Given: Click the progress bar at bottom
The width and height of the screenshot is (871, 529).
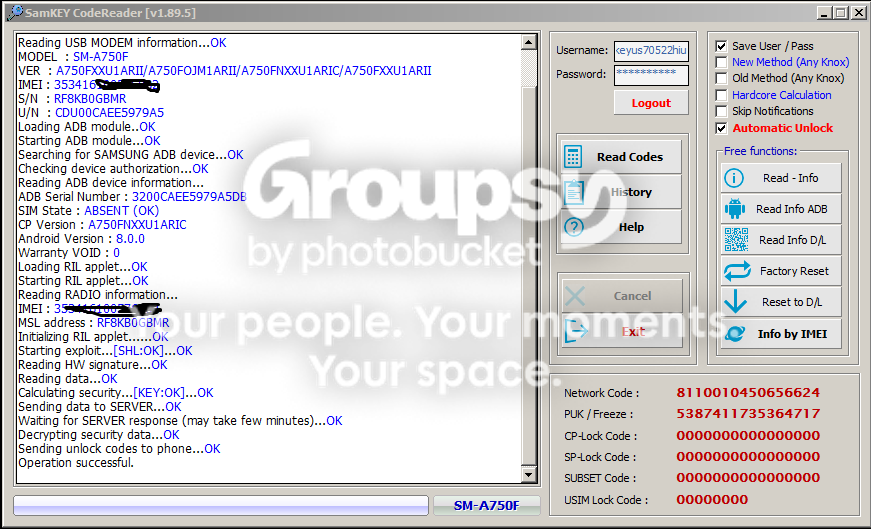Looking at the screenshot, I should pyautogui.click(x=221, y=505).
